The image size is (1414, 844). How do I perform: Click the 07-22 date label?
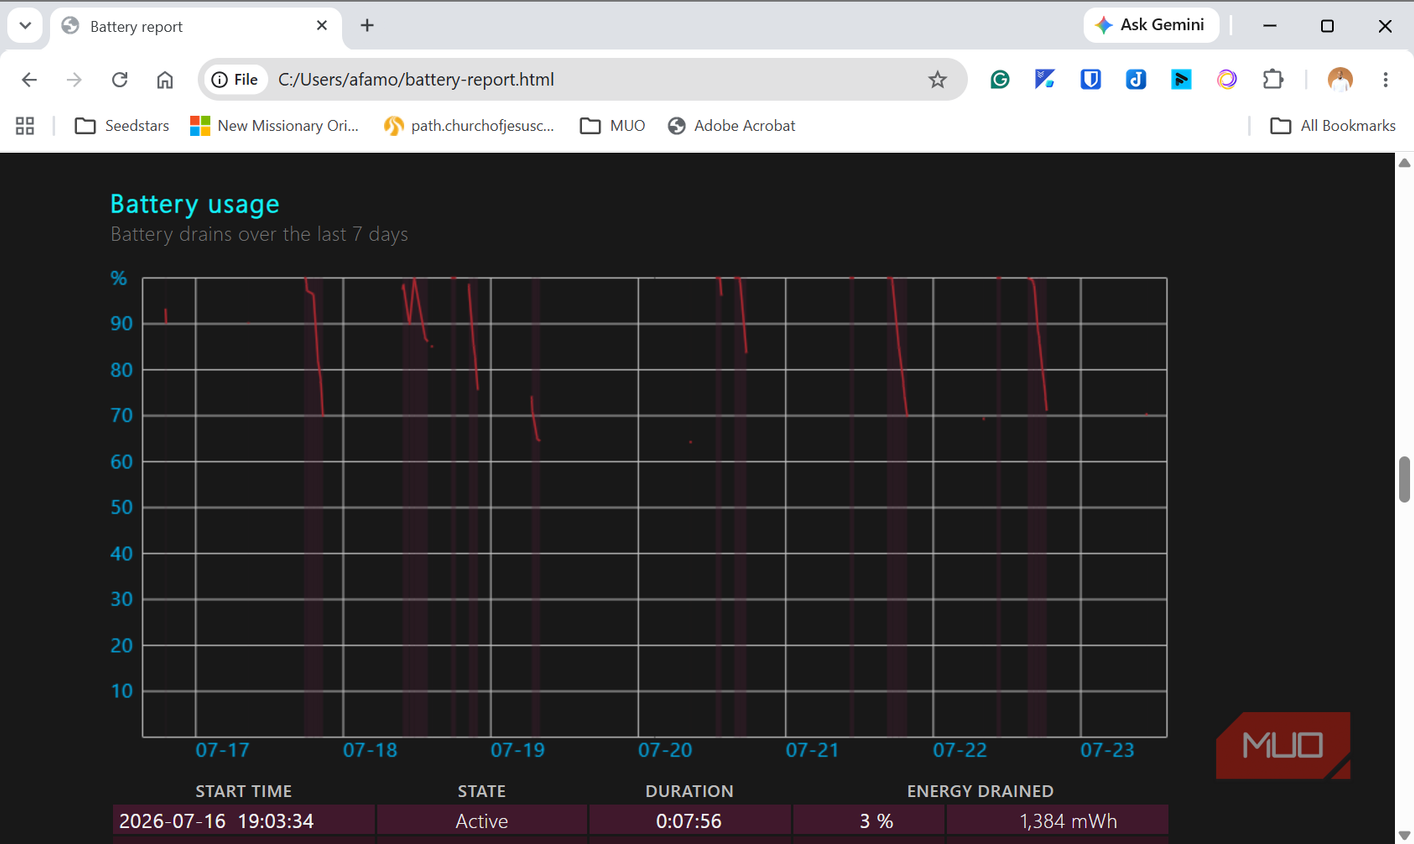click(960, 750)
